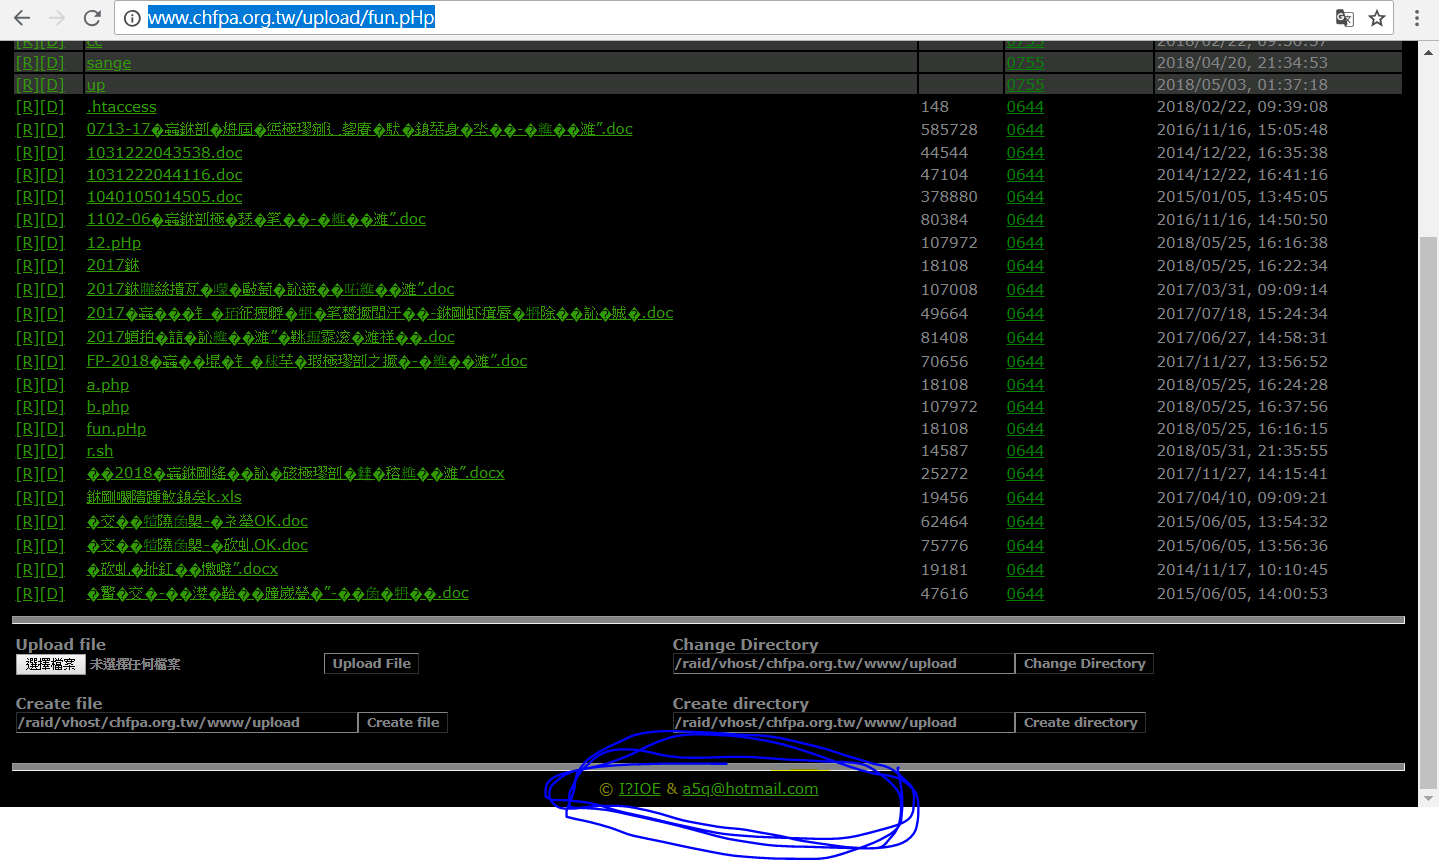The width and height of the screenshot is (1439, 860).
Task: Open the 0713-17 .doc file link
Action: pos(359,129)
